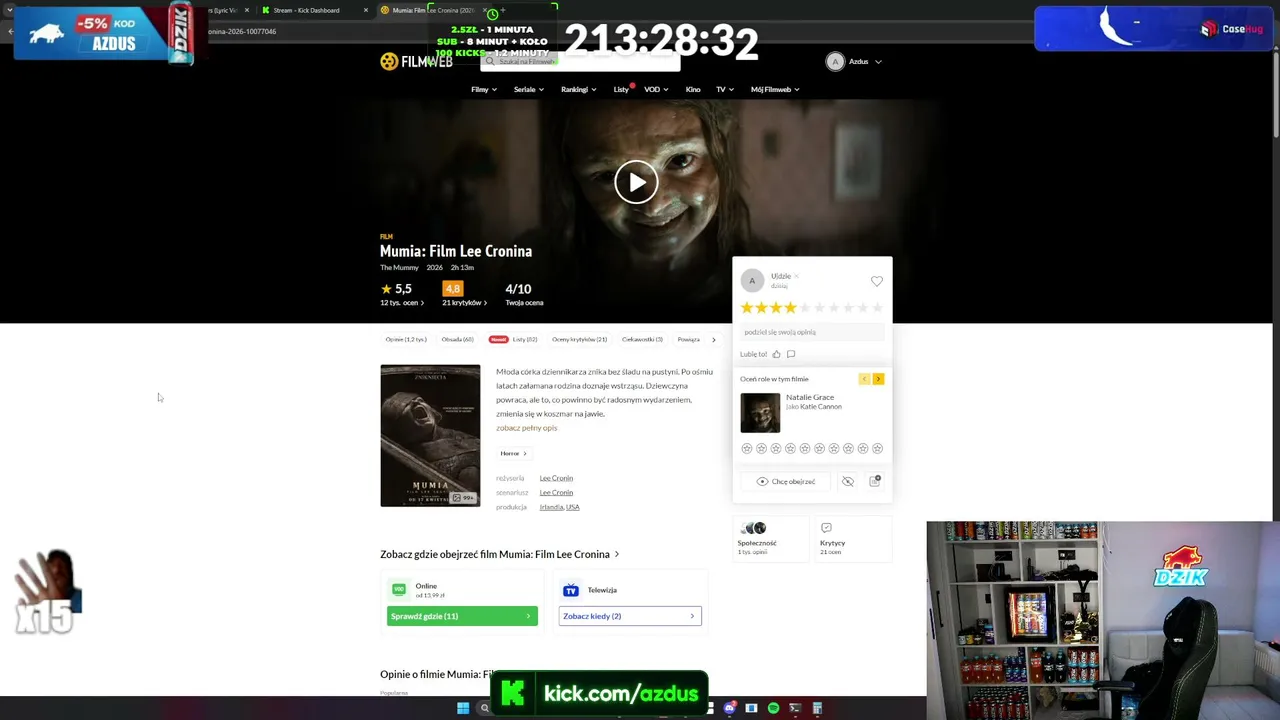This screenshot has height=720, width=1280.
Task: Click the Szukaj na Filmweb search field
Action: [580, 62]
